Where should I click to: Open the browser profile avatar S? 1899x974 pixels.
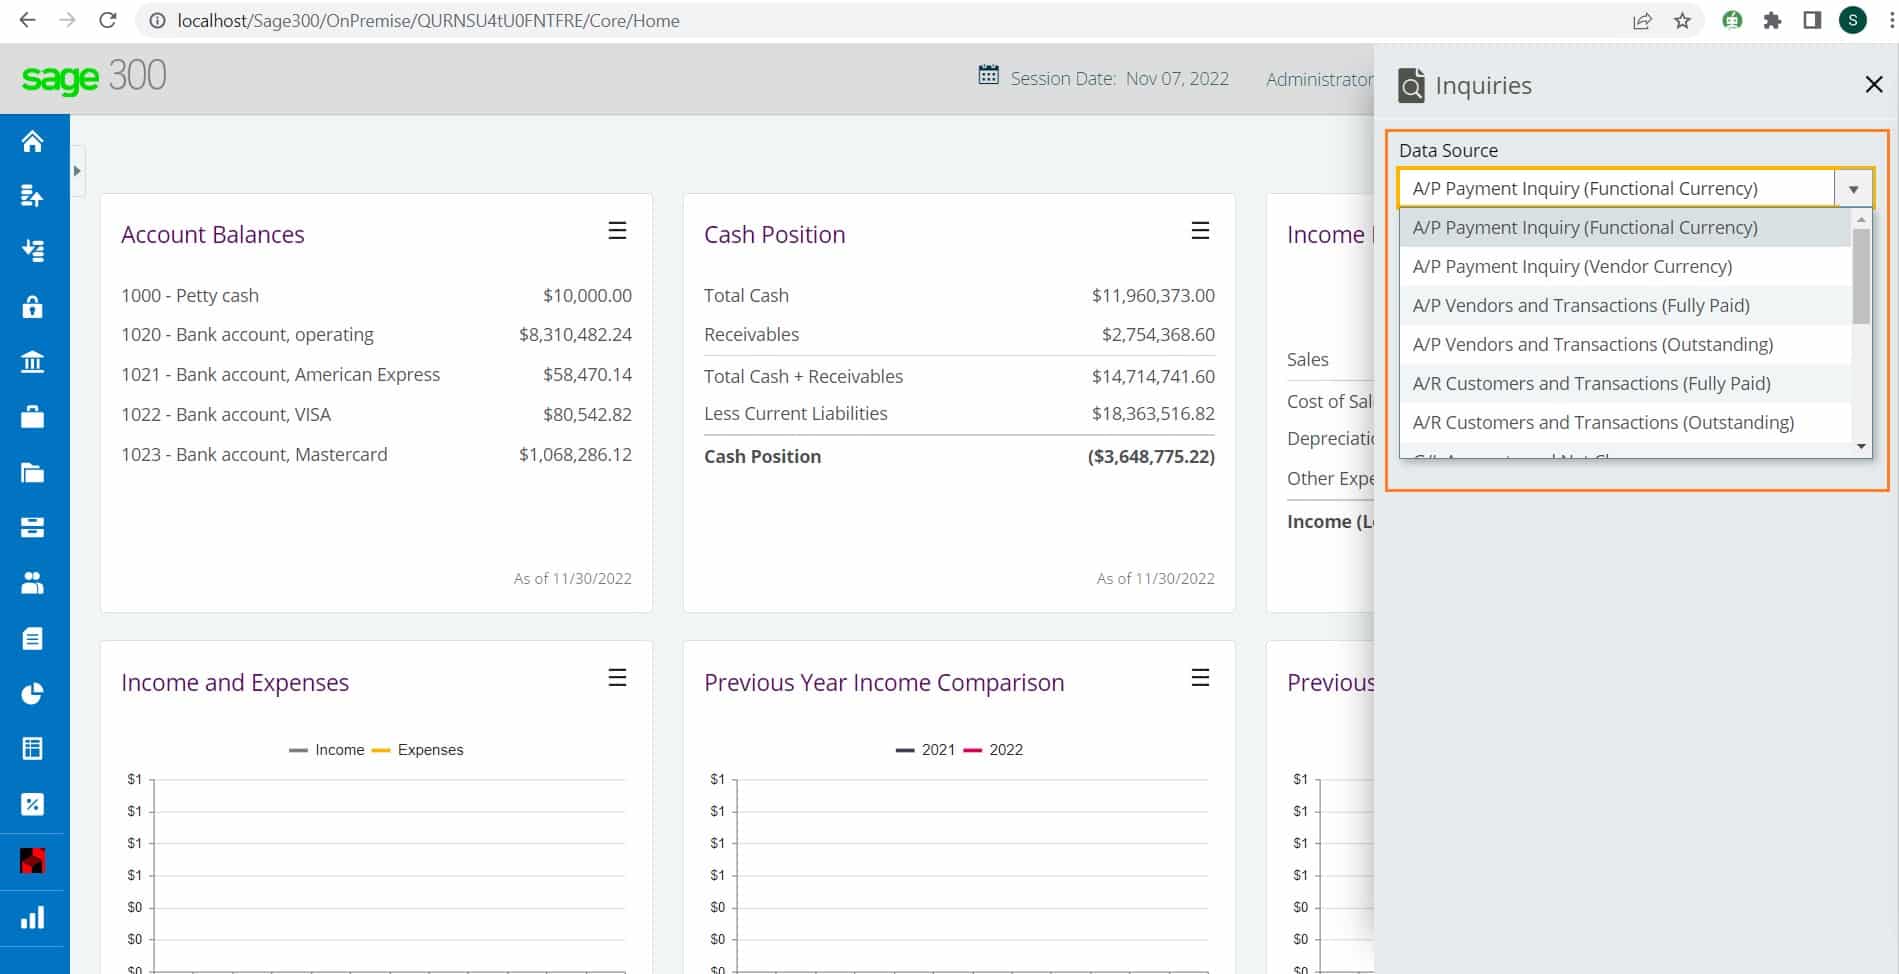pos(1853,21)
